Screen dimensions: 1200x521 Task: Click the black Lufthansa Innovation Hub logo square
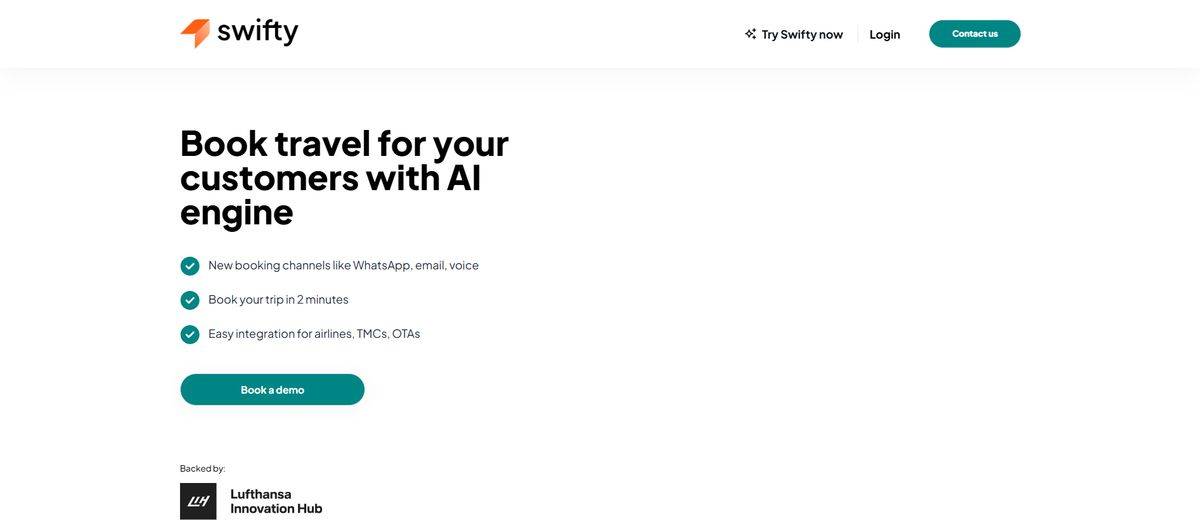[x=198, y=501]
